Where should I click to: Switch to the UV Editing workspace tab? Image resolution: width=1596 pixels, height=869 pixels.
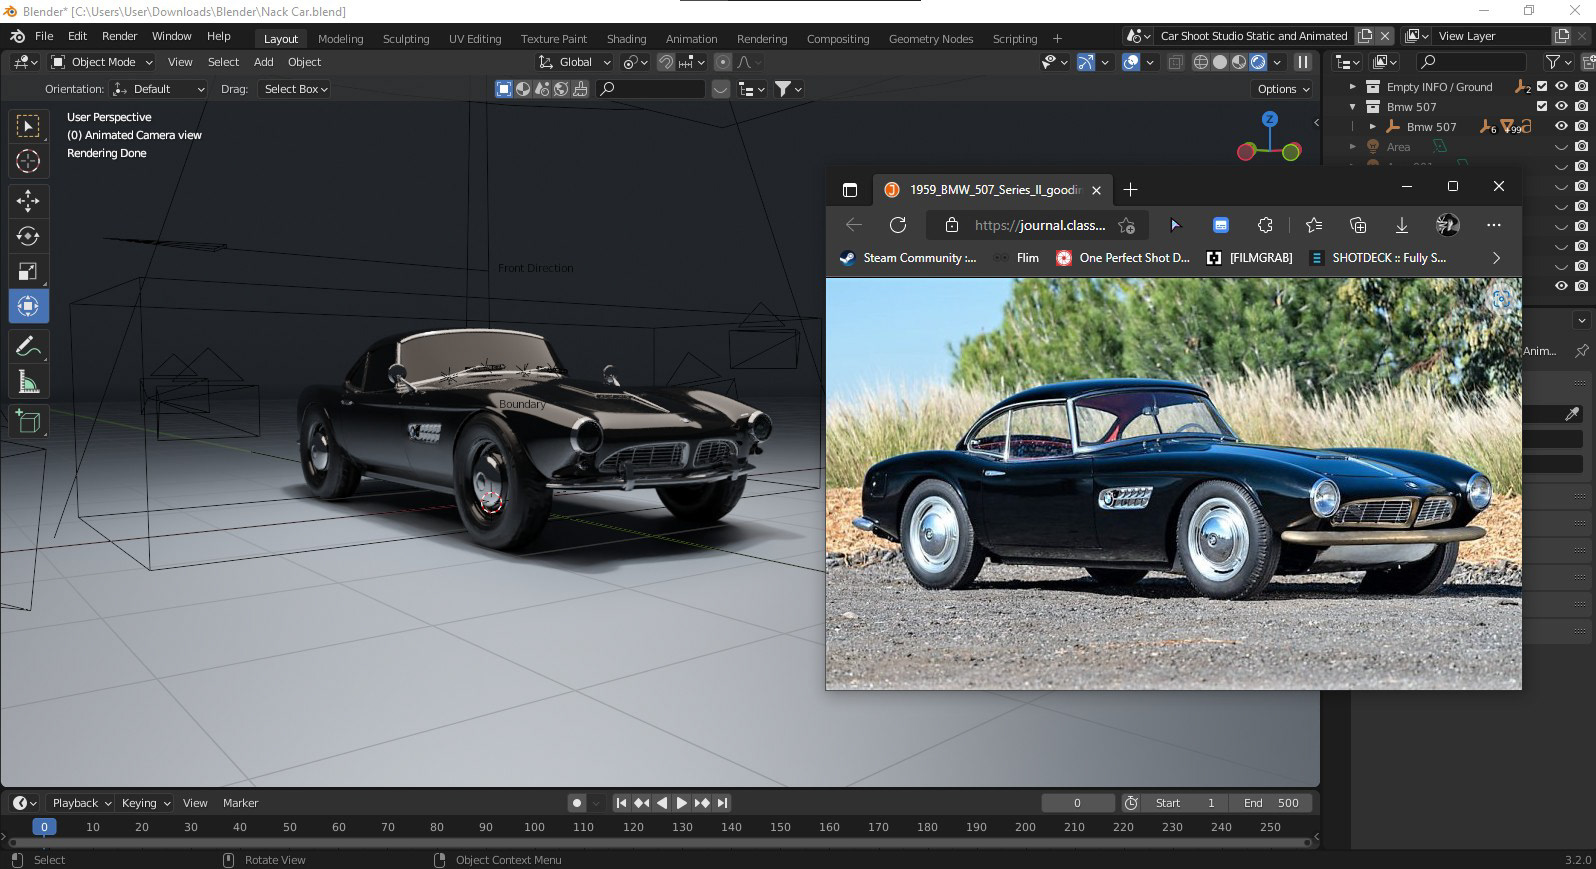(x=475, y=39)
